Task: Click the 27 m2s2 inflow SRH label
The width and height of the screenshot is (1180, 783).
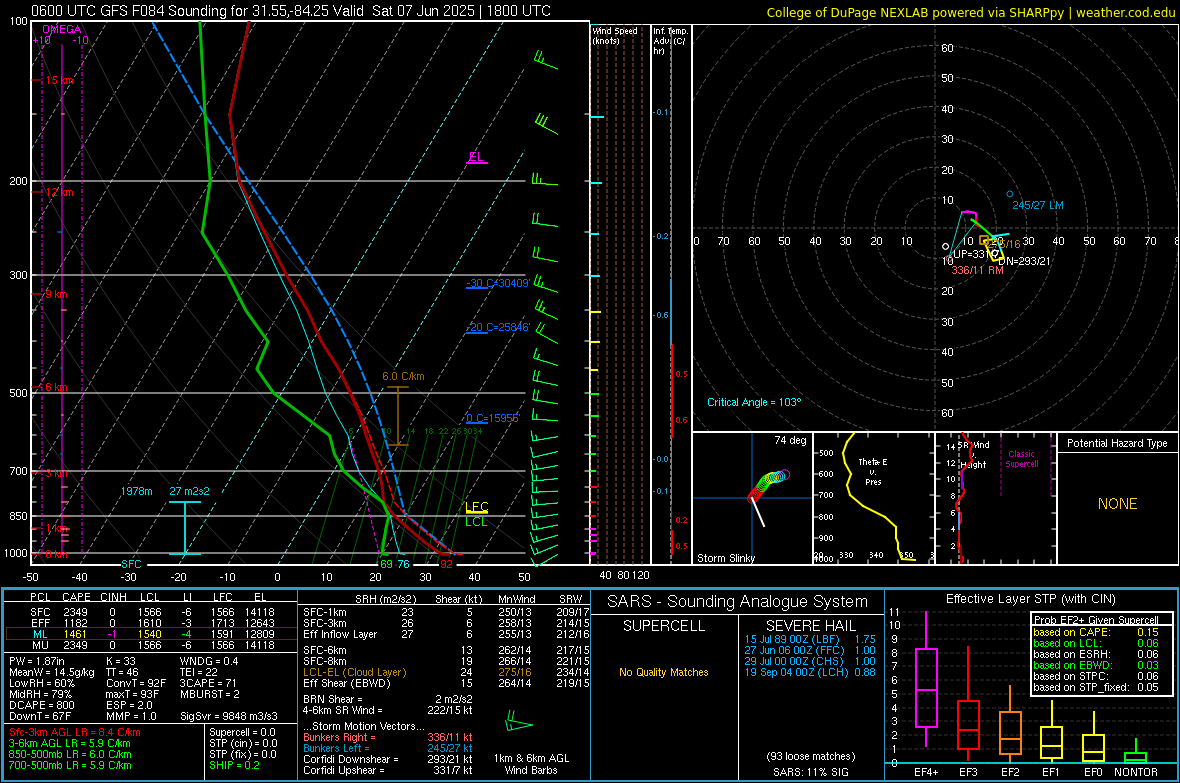Action: coord(190,491)
